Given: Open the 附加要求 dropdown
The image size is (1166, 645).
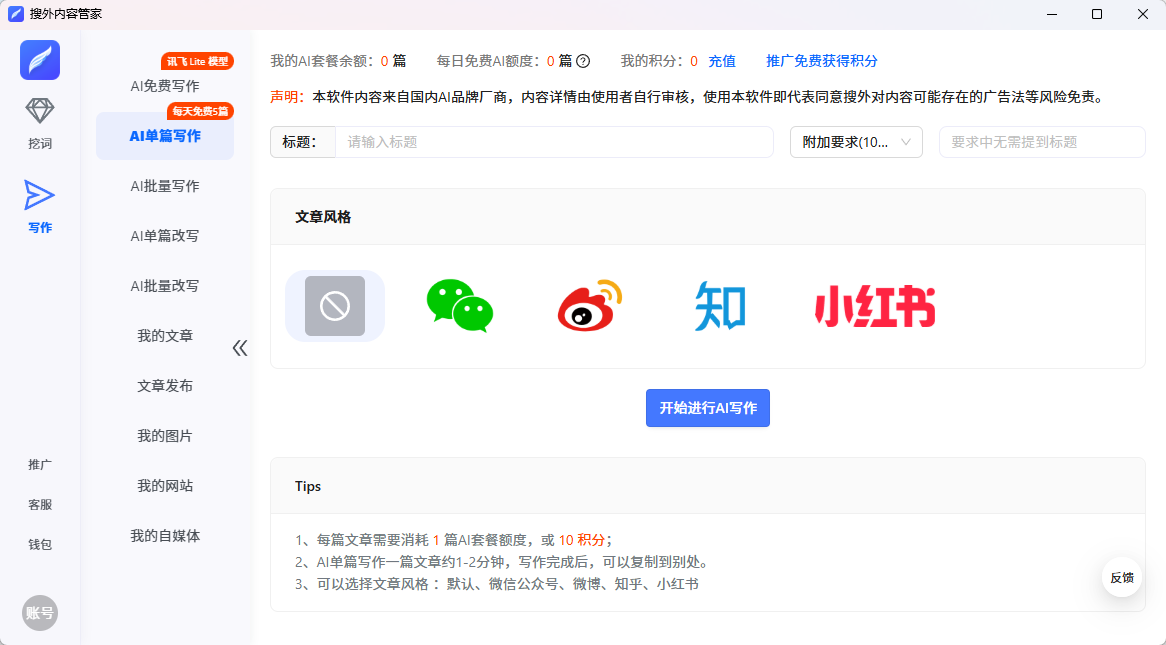Looking at the screenshot, I should coord(856,142).
